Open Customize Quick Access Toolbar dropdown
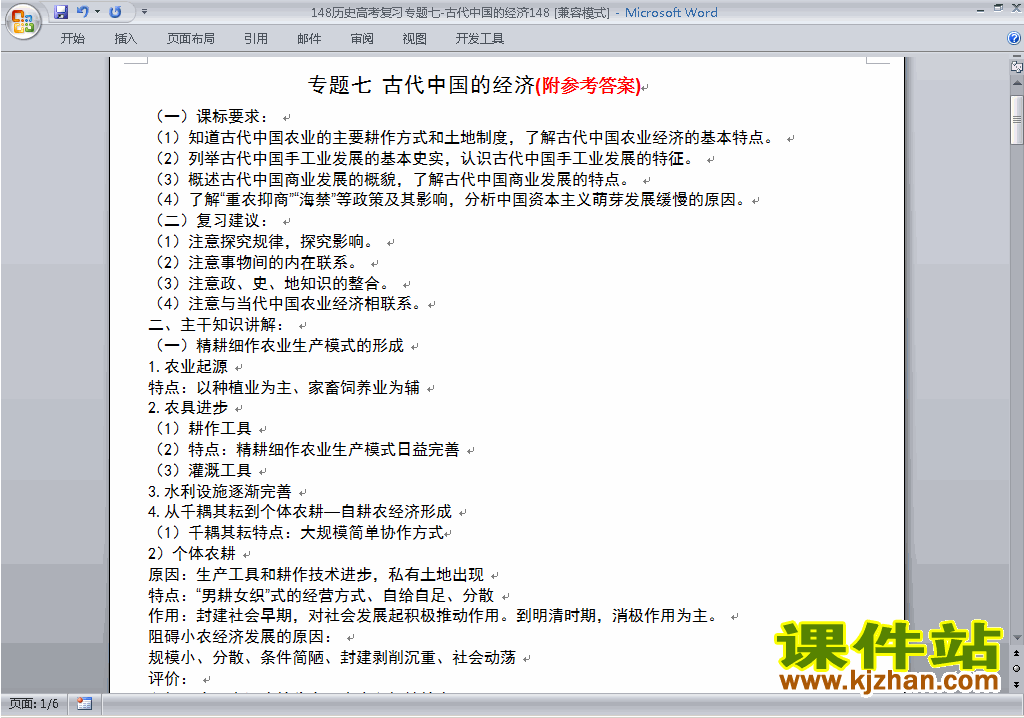The height and width of the screenshot is (718, 1024). coord(144,12)
